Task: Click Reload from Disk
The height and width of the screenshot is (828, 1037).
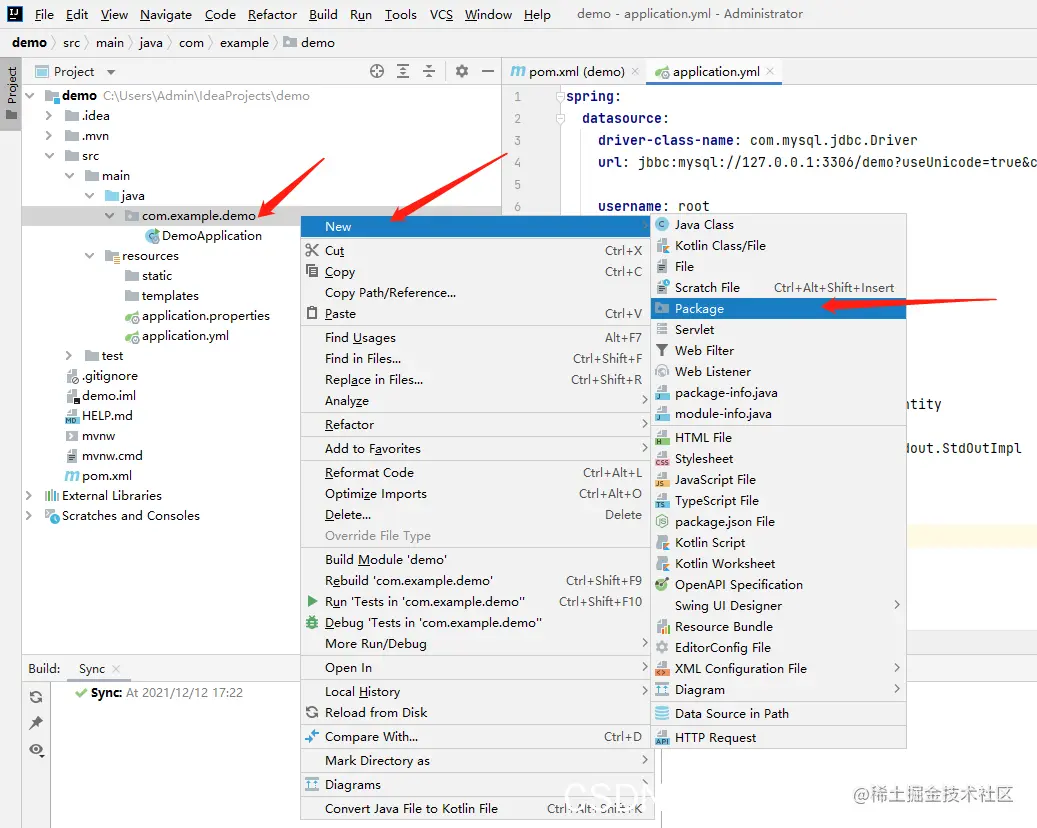Action: click(476, 713)
